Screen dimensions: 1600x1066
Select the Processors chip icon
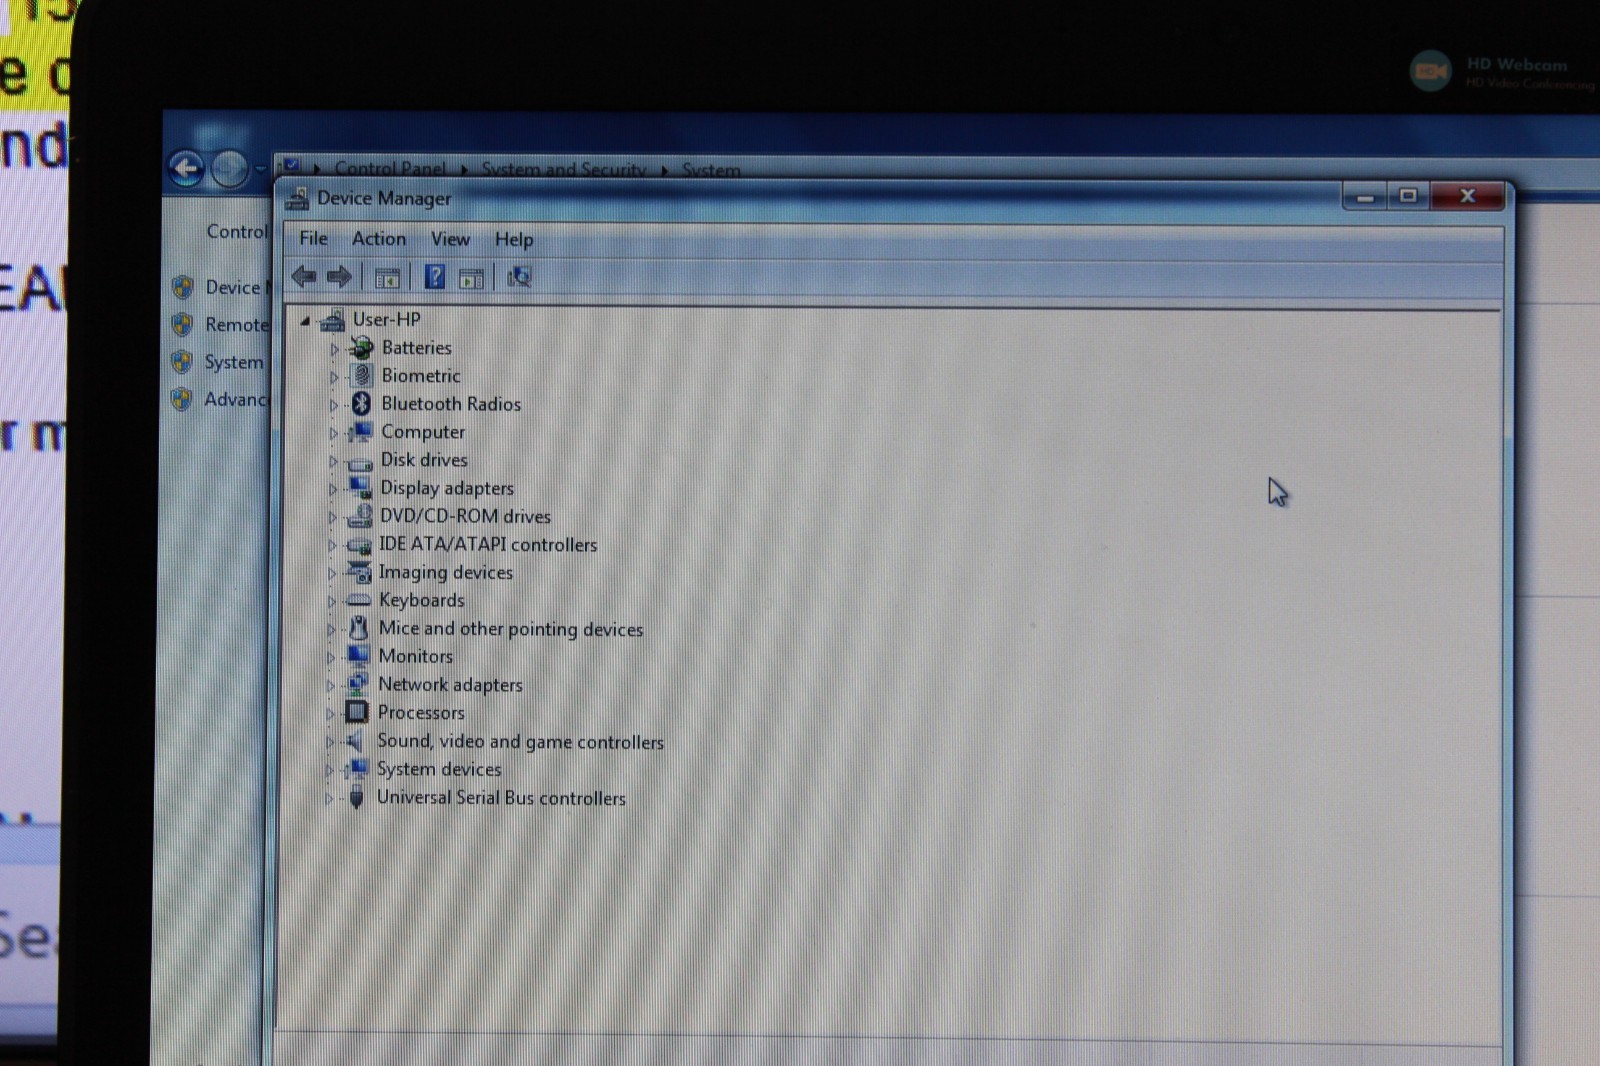point(356,712)
